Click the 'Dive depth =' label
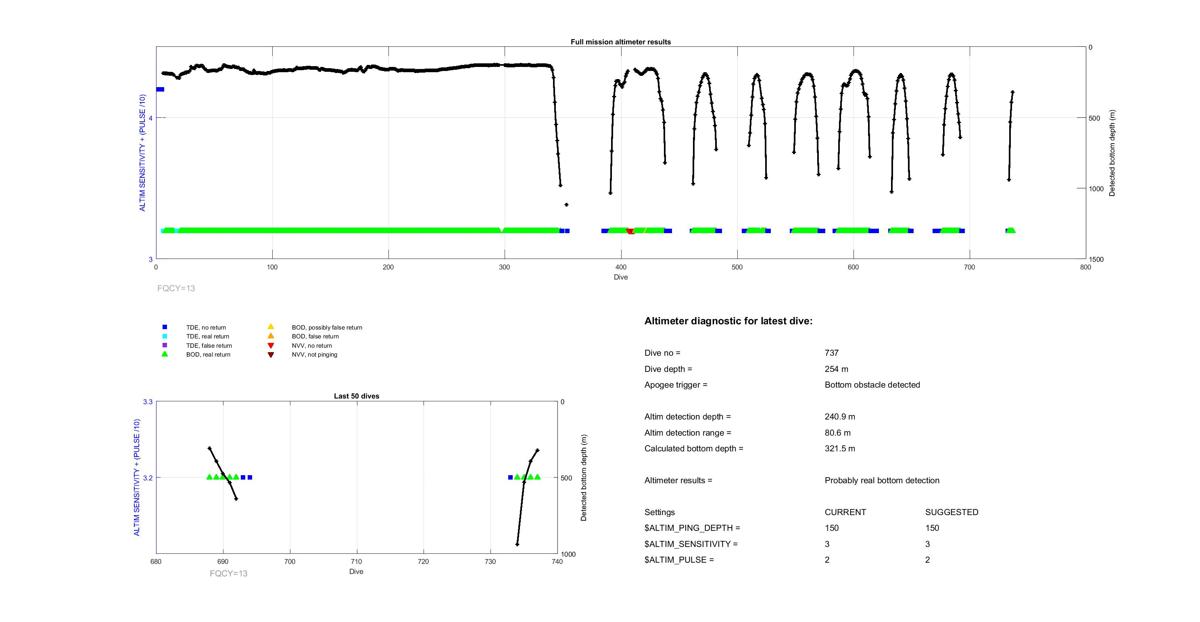The height and width of the screenshot is (622, 1200). tap(668, 369)
